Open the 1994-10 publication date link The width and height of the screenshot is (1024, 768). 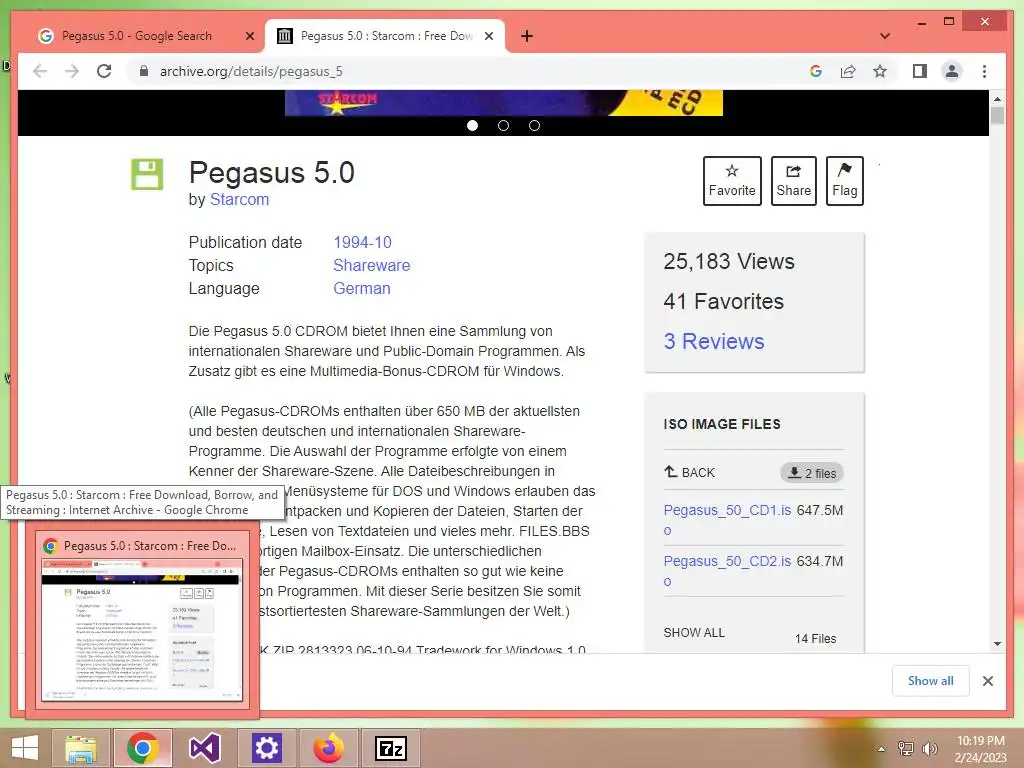[x=362, y=242]
